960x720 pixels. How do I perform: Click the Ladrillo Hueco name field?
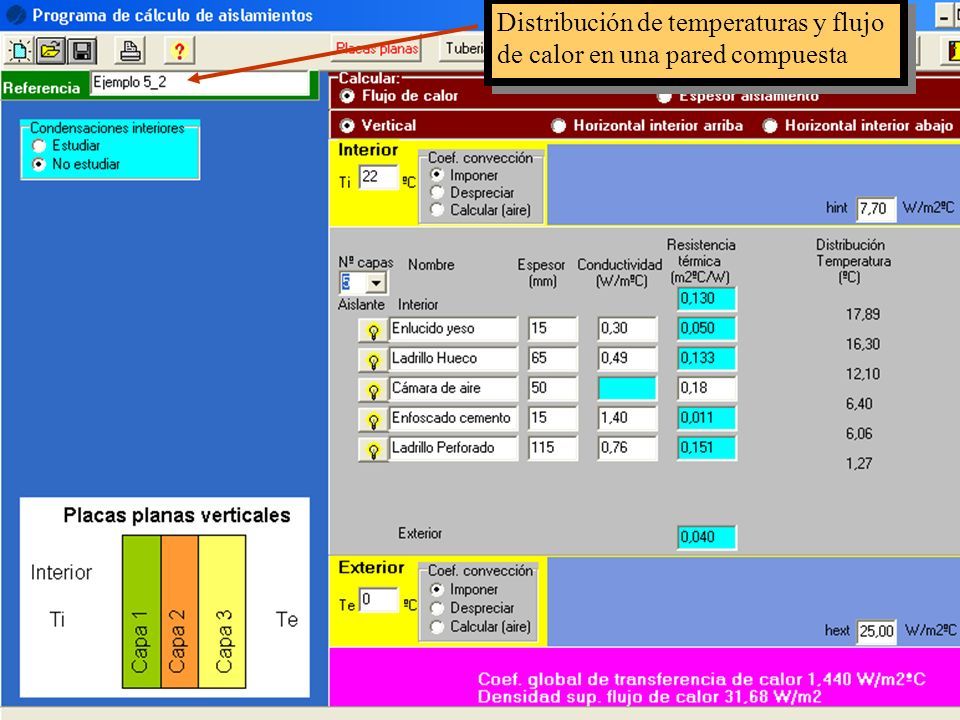pos(453,359)
